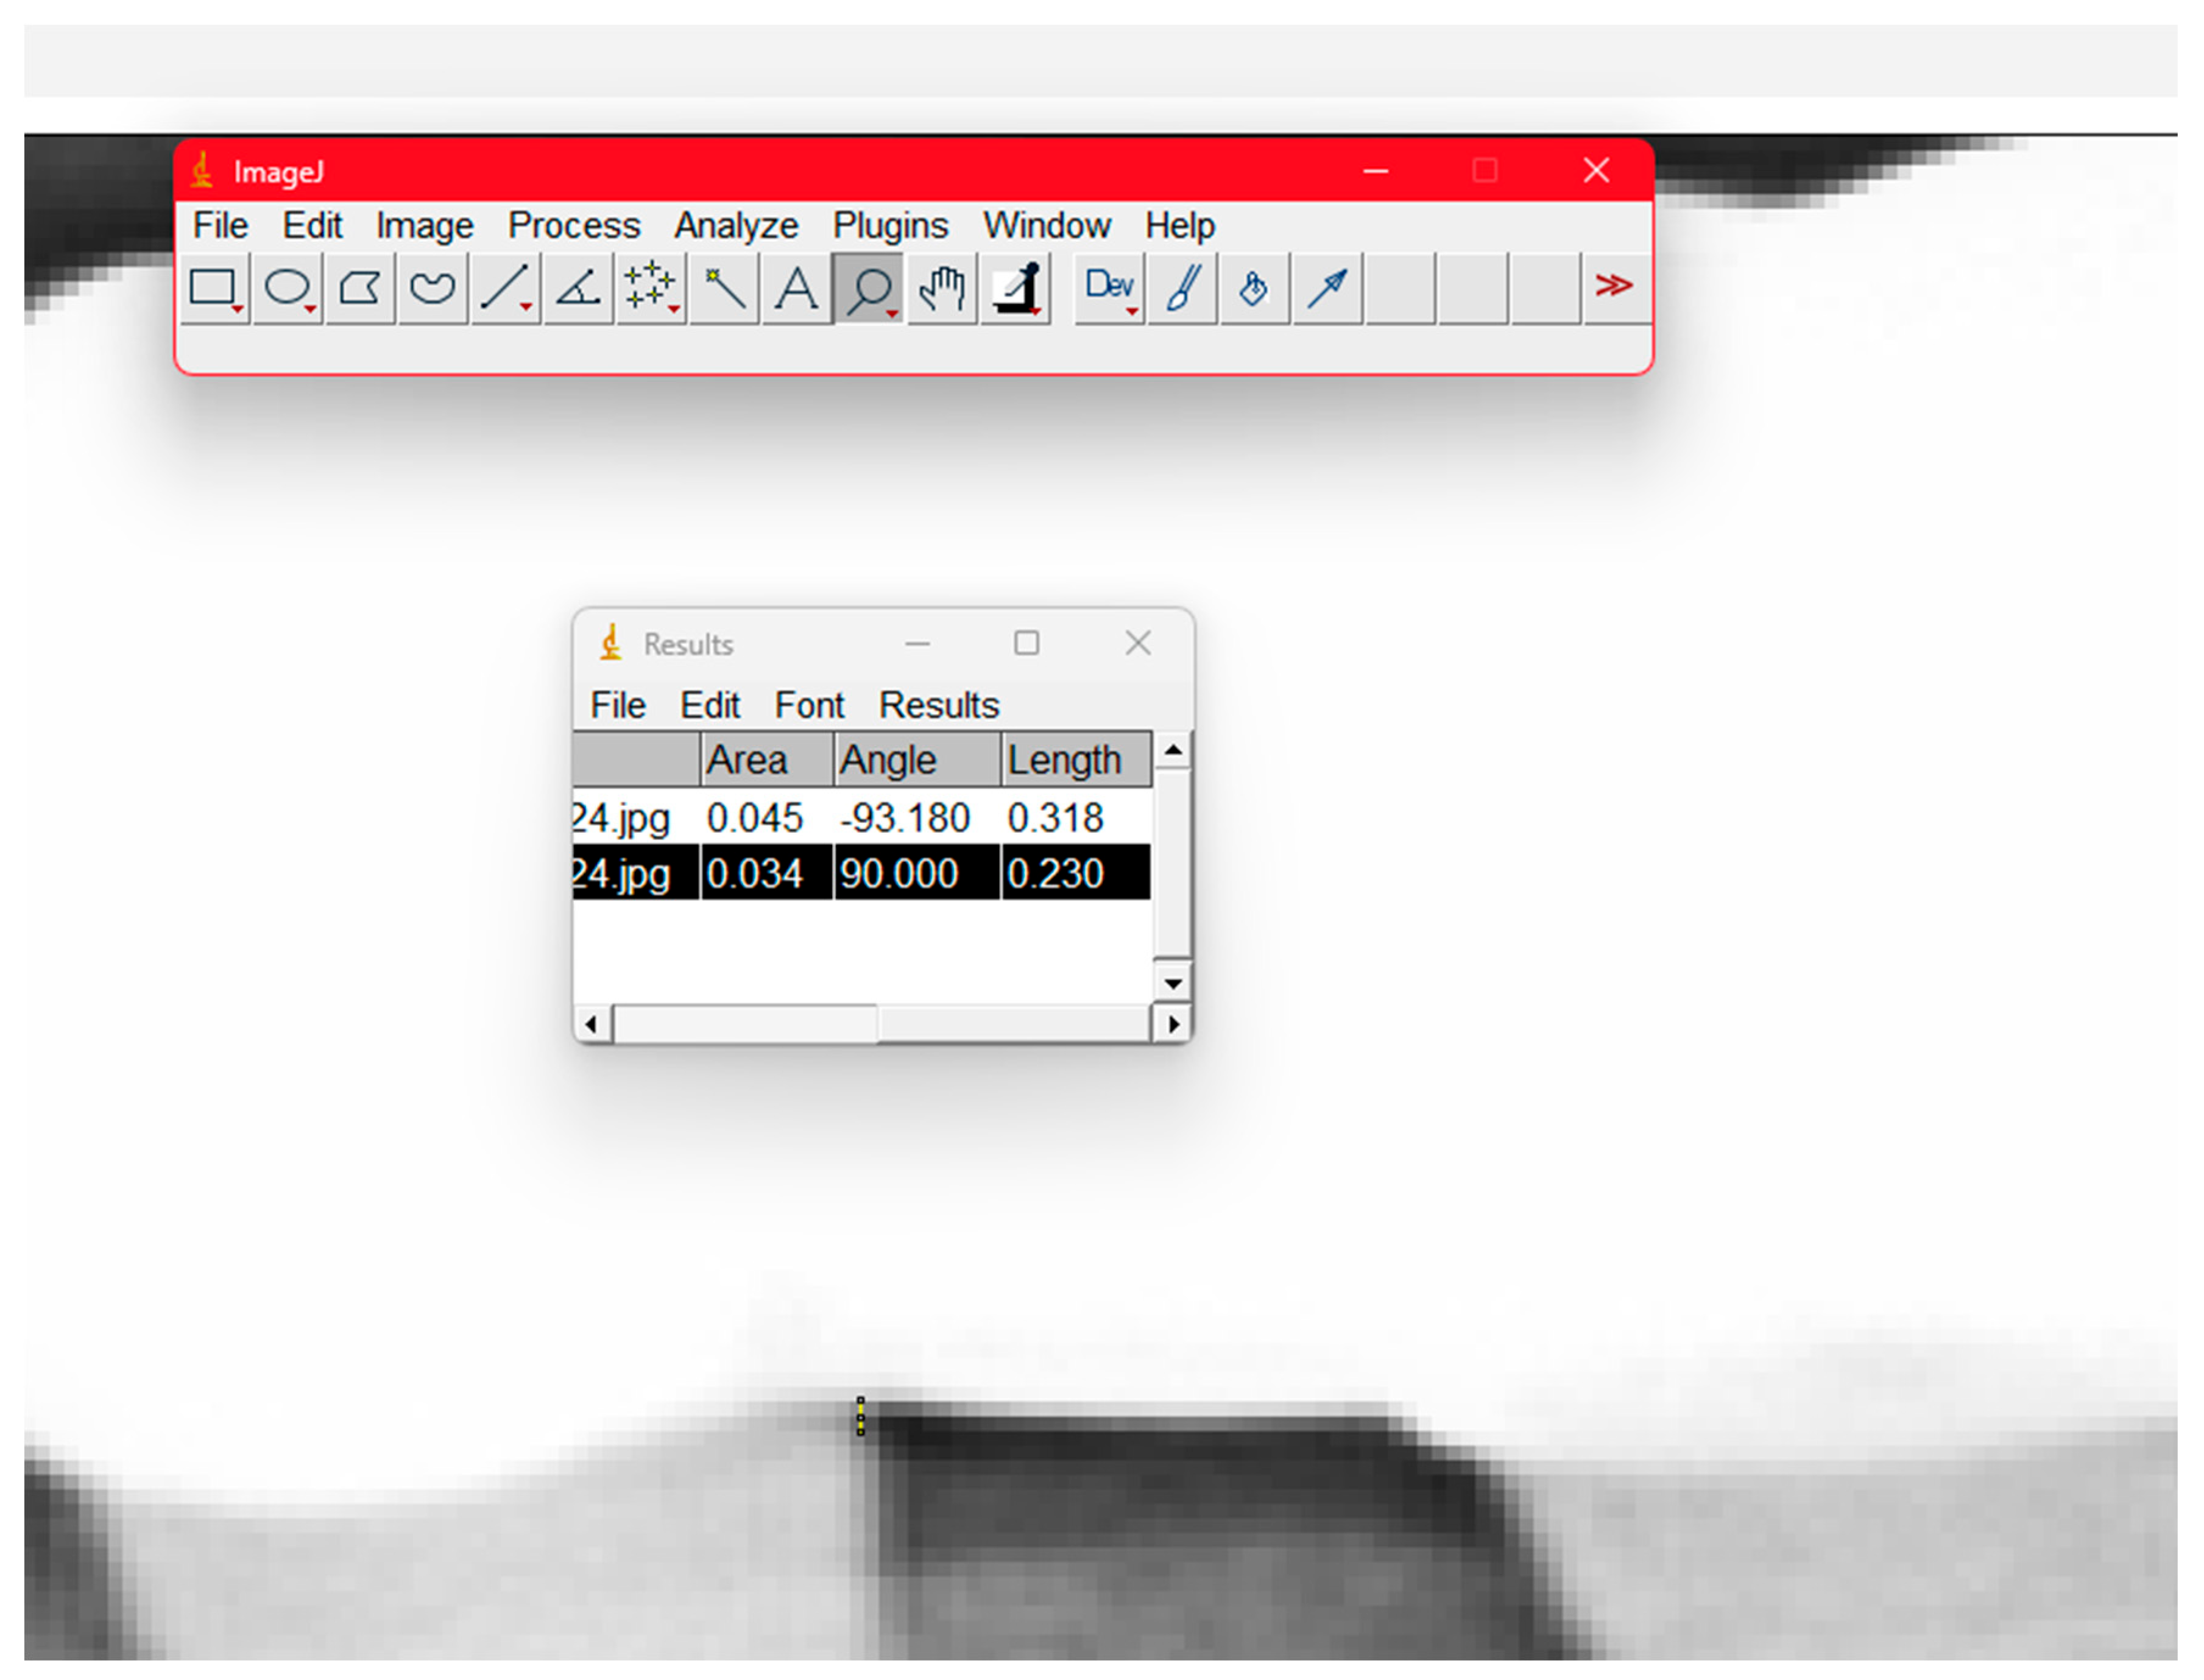Open the Analyze menu
The height and width of the screenshot is (1680, 2204).
[735, 225]
